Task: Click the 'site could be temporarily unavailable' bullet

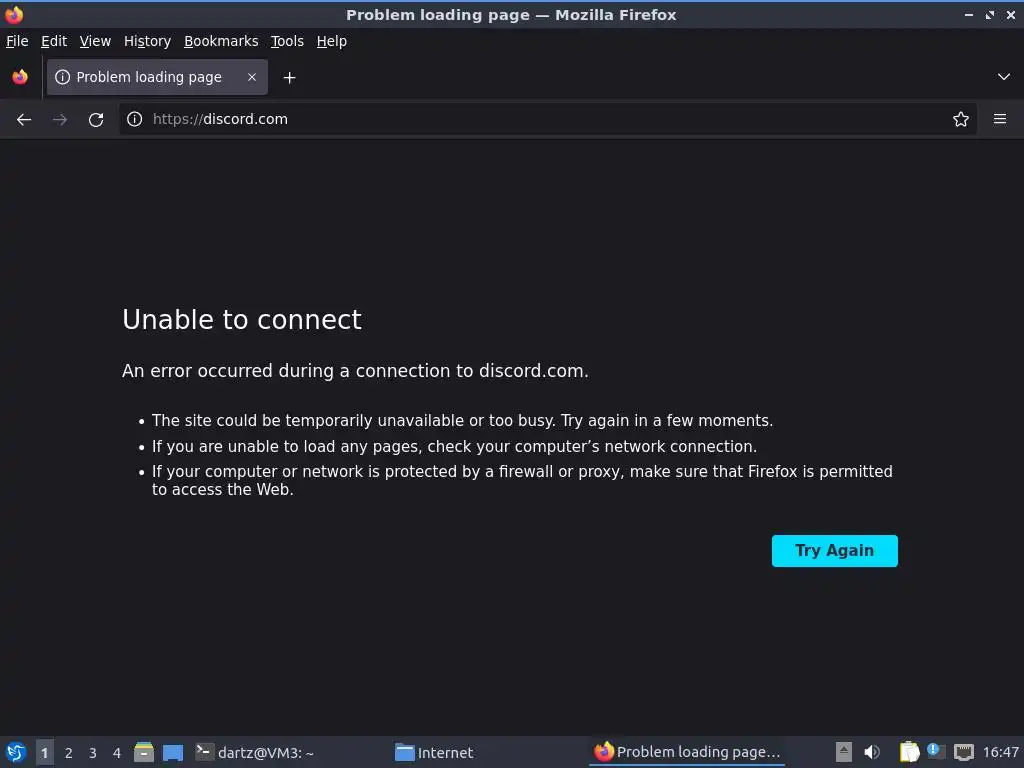Action: (462, 421)
